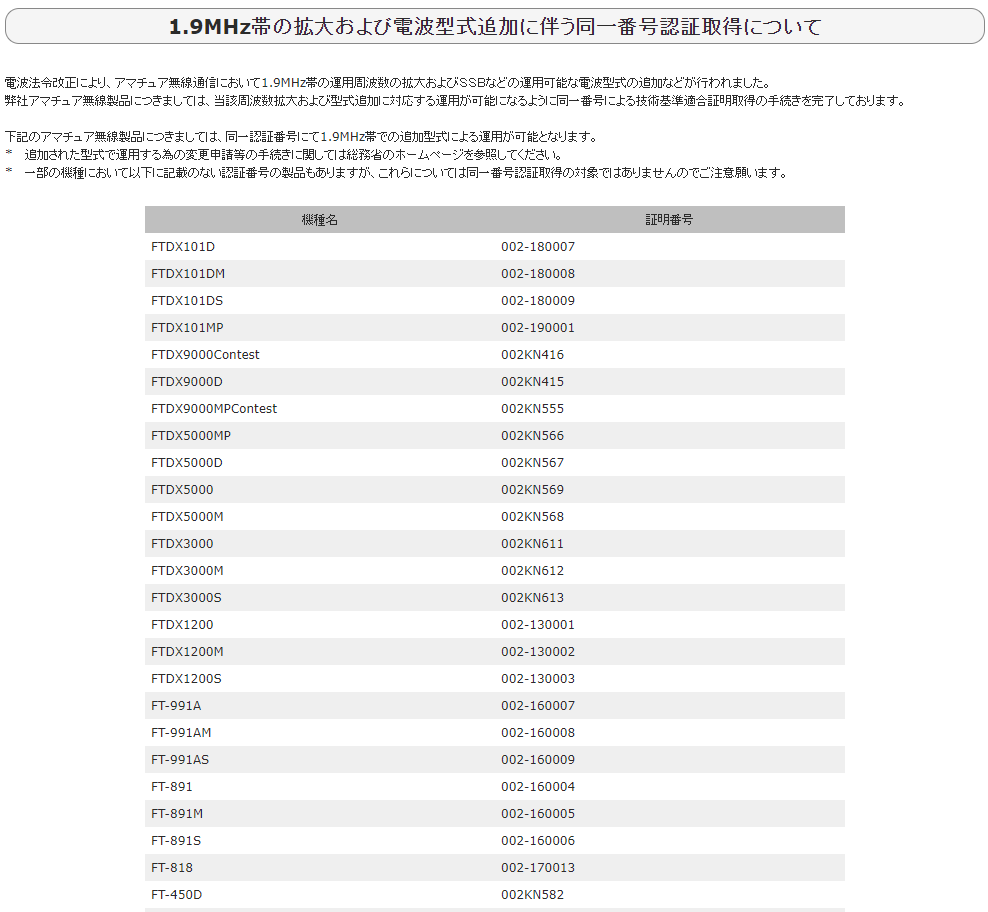
Task: Select the certification number 002KN568
Action: click(x=532, y=517)
